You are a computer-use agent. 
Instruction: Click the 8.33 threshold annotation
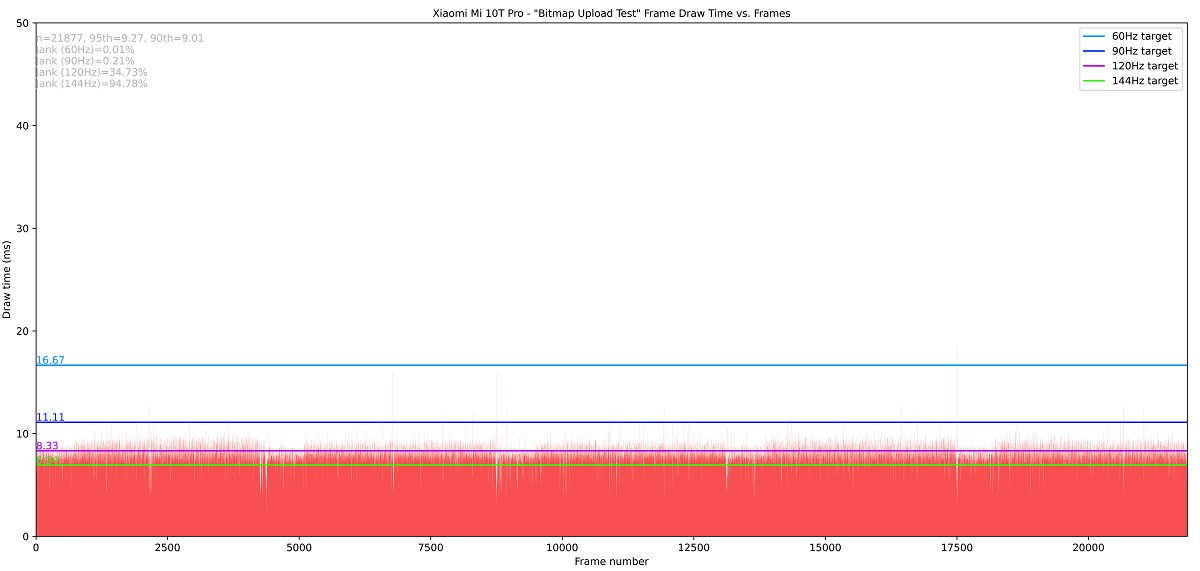(x=47, y=446)
